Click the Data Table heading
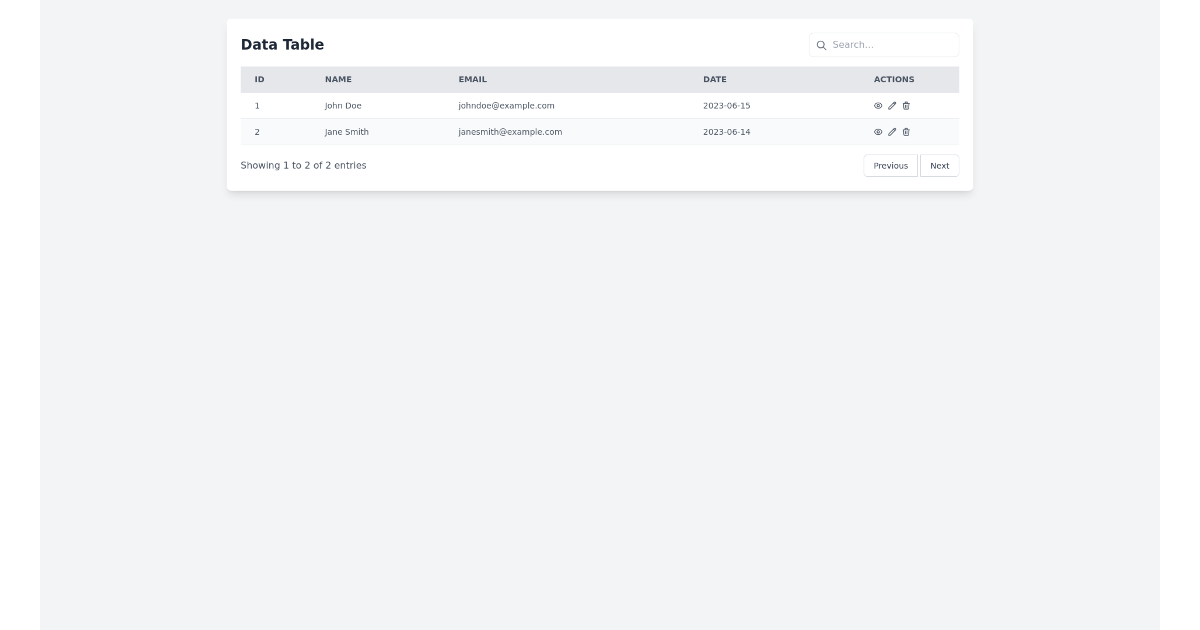 [x=281, y=44]
